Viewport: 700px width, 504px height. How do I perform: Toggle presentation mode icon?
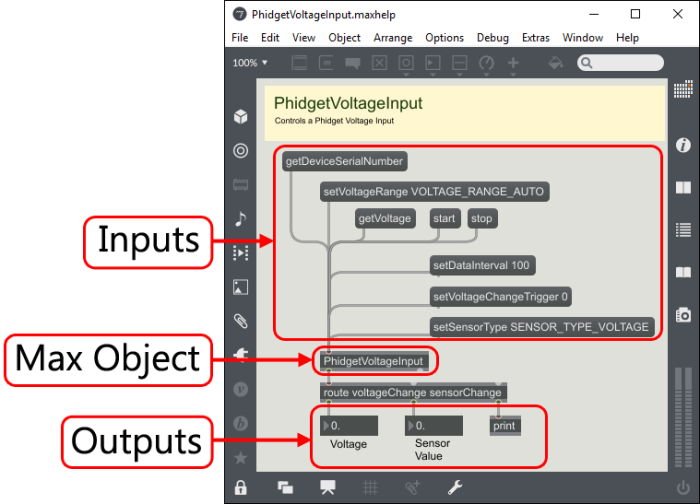(x=328, y=487)
